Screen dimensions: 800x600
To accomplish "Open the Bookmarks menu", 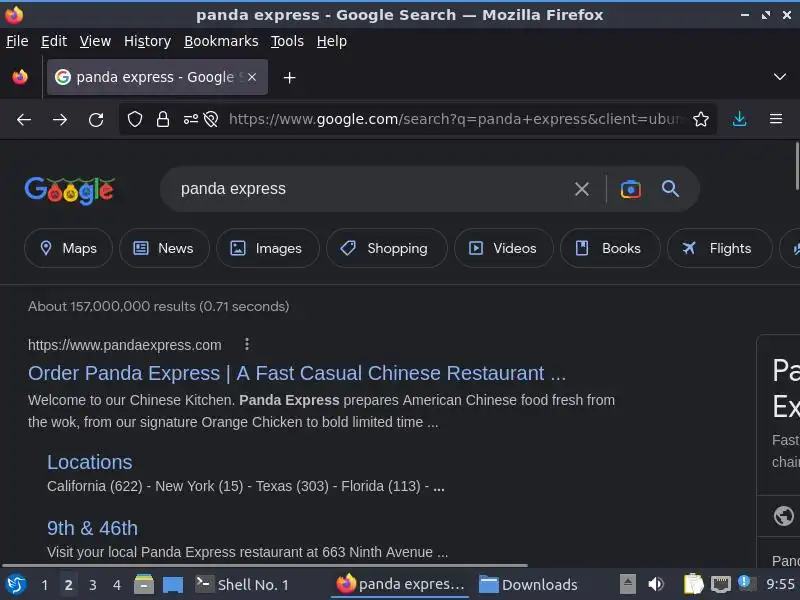I will pyautogui.click(x=221, y=41).
